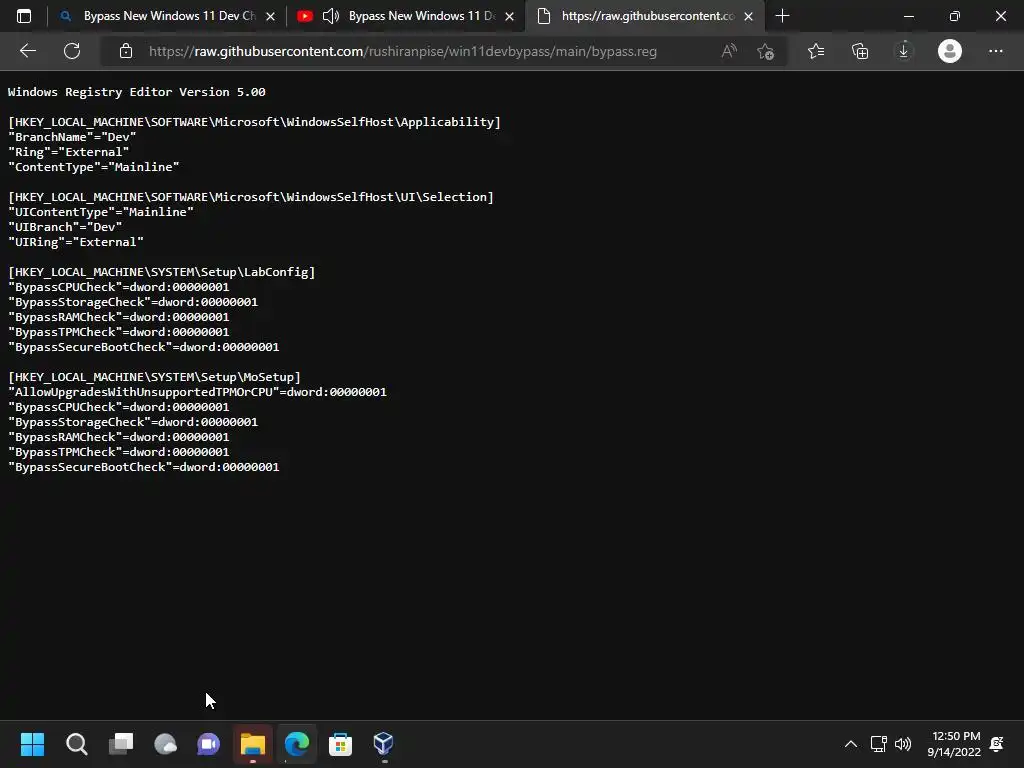Open the clock and date 12:50 PM
Viewport: 1024px width, 768px height.
point(954,744)
